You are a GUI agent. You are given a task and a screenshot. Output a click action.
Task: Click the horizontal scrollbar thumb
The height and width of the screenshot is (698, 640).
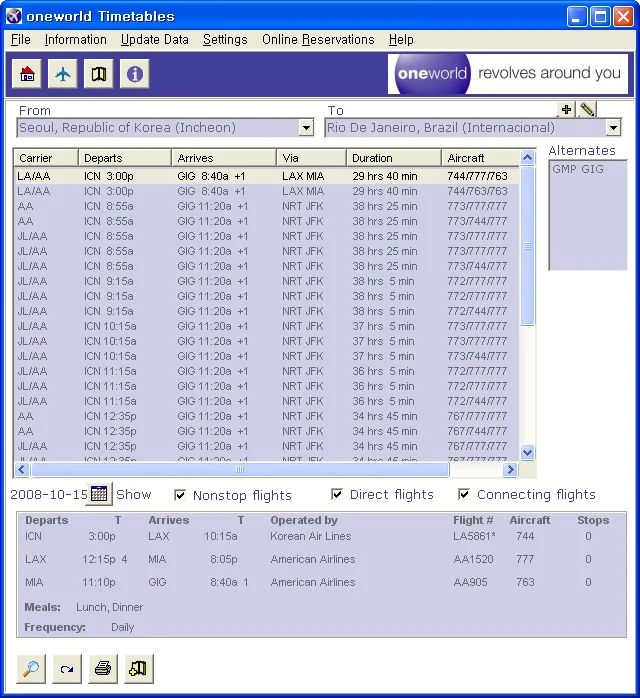pos(240,470)
